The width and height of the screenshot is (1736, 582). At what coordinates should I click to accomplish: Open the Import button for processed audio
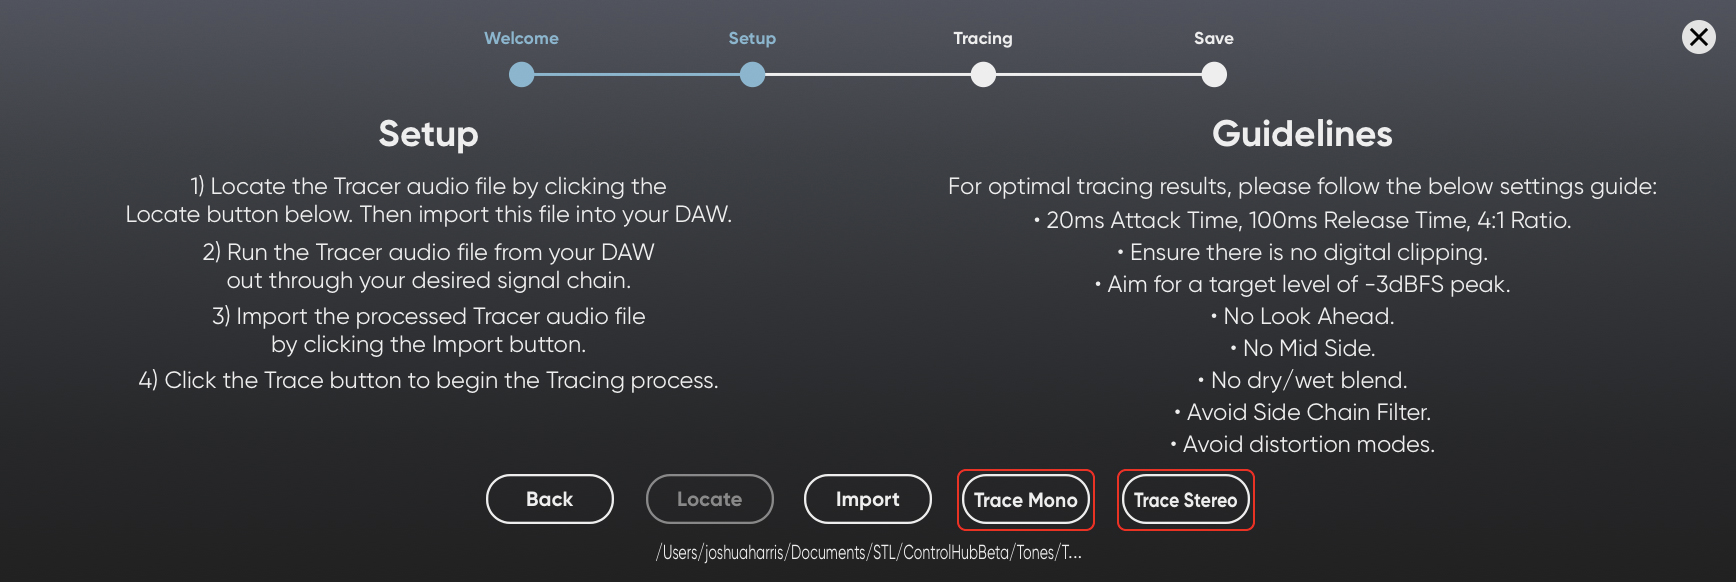point(868,499)
